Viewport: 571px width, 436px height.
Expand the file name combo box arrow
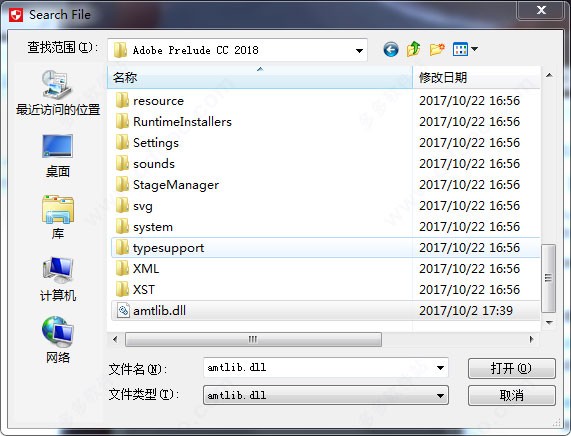pos(440,368)
